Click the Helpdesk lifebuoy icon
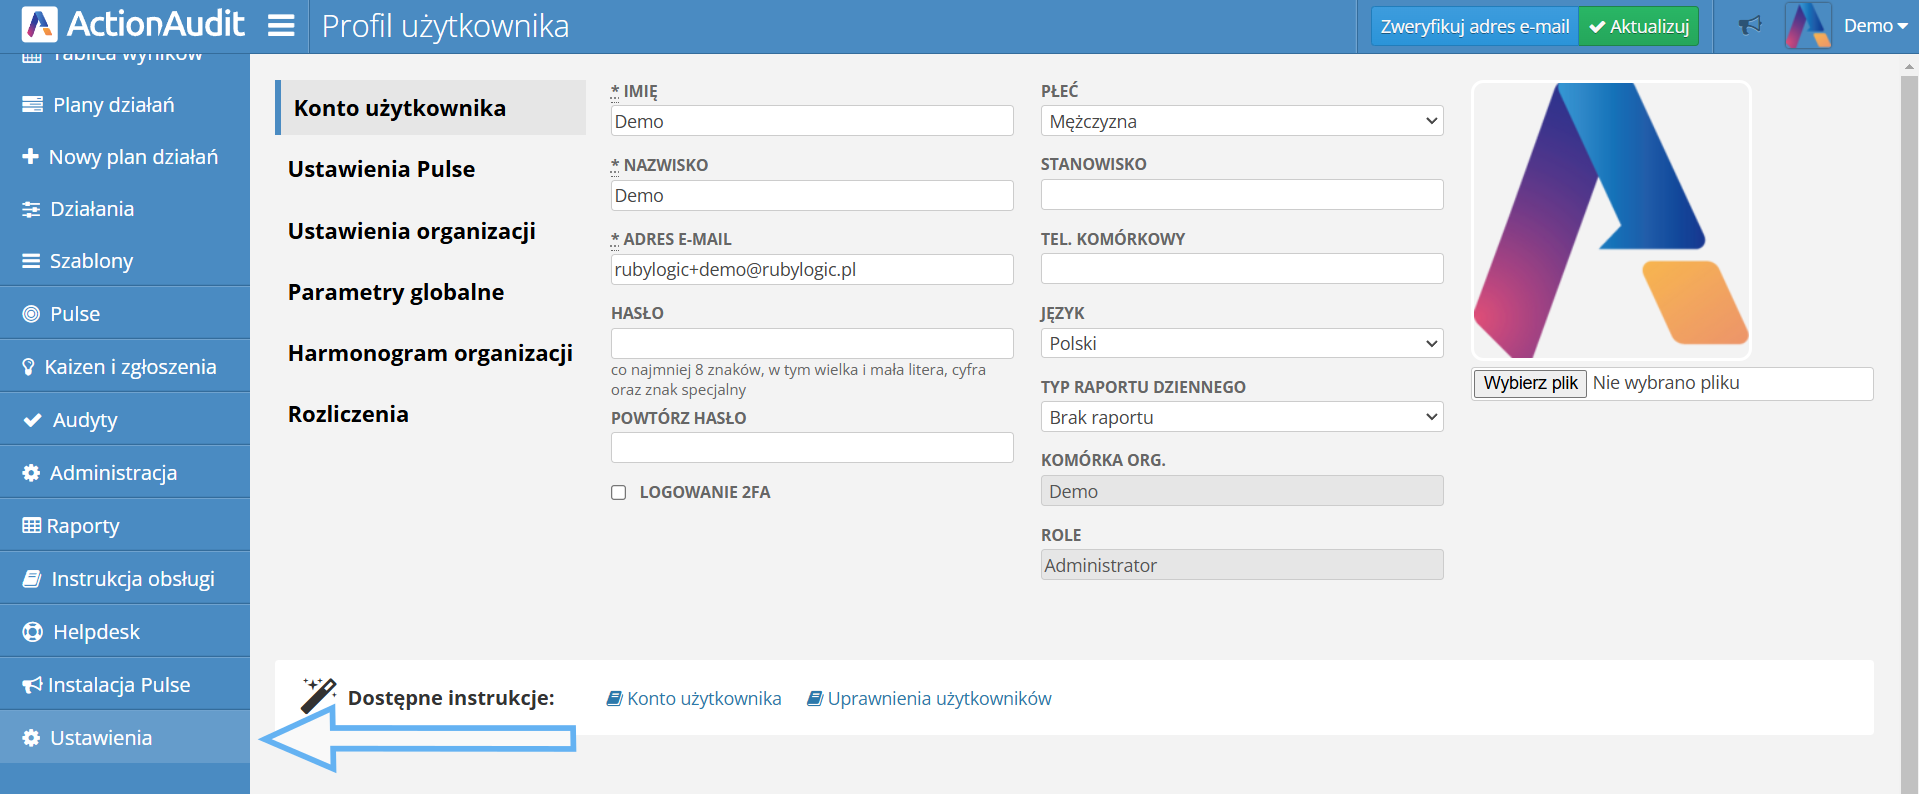Screen dimensions: 1919x794 [x=32, y=632]
